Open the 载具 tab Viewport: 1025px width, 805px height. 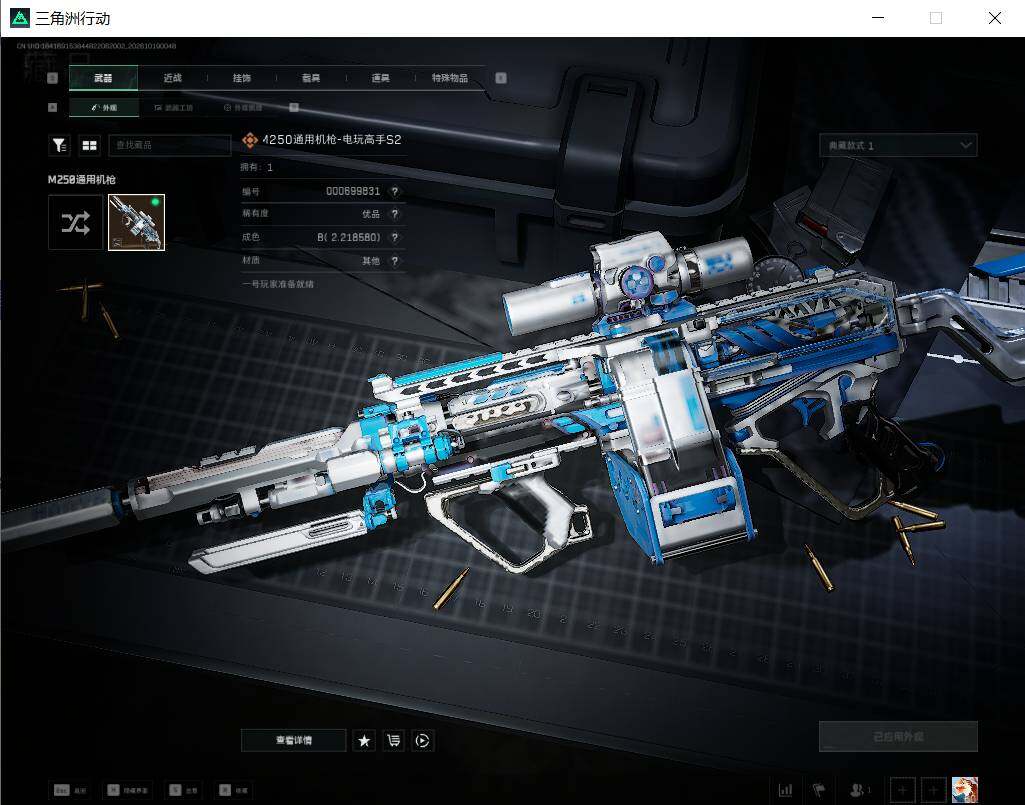(311, 78)
